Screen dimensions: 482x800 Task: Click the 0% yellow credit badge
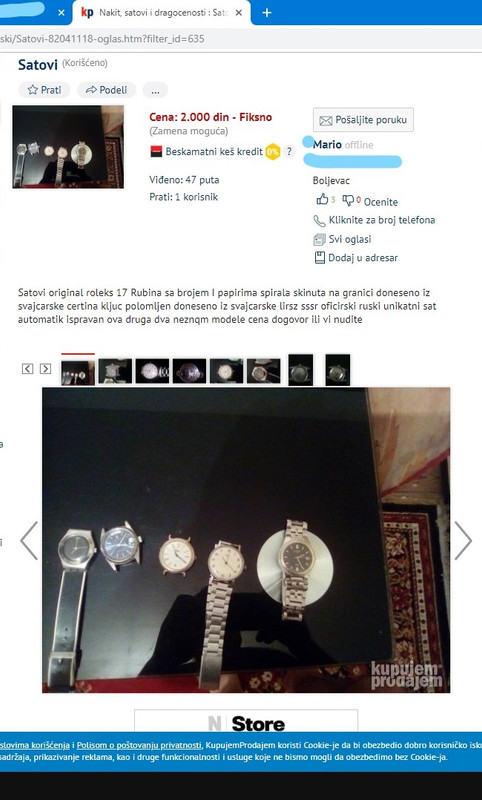273,152
